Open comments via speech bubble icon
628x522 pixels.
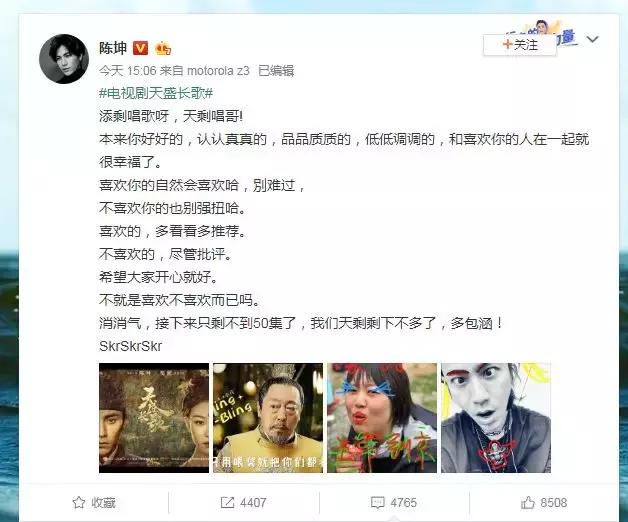(377, 502)
